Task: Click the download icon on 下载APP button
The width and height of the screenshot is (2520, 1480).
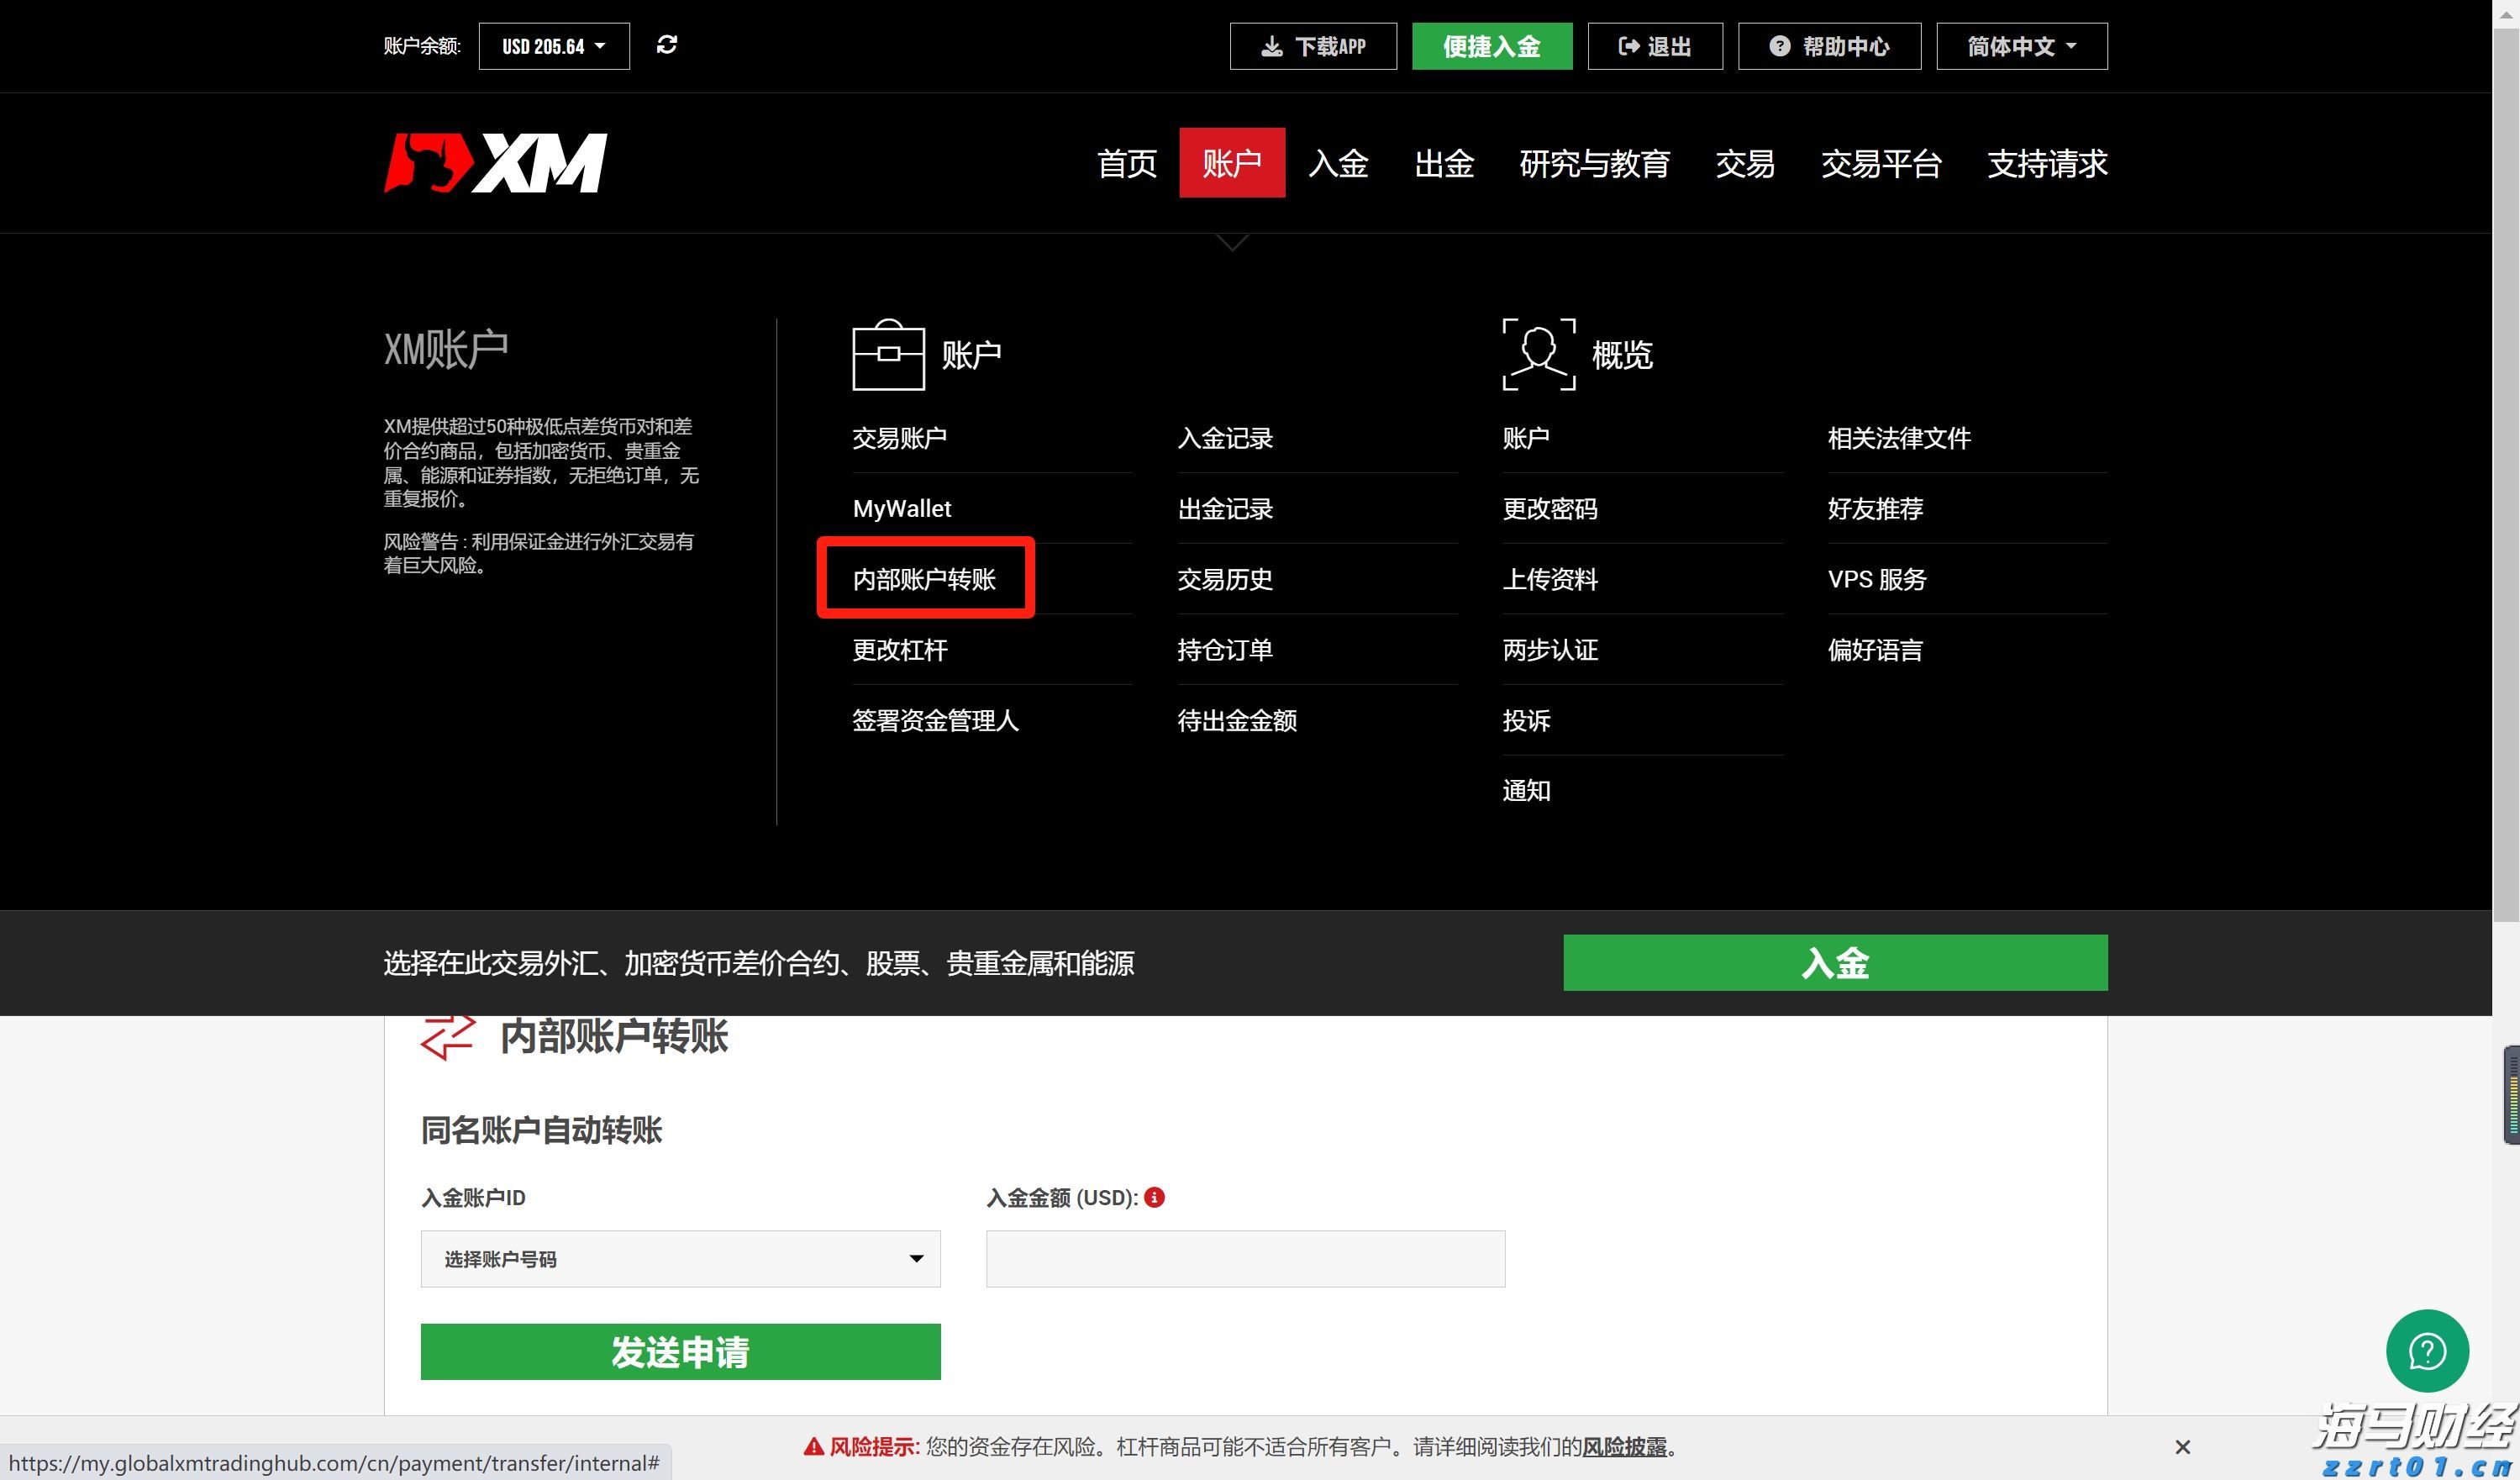Action: (1272, 45)
